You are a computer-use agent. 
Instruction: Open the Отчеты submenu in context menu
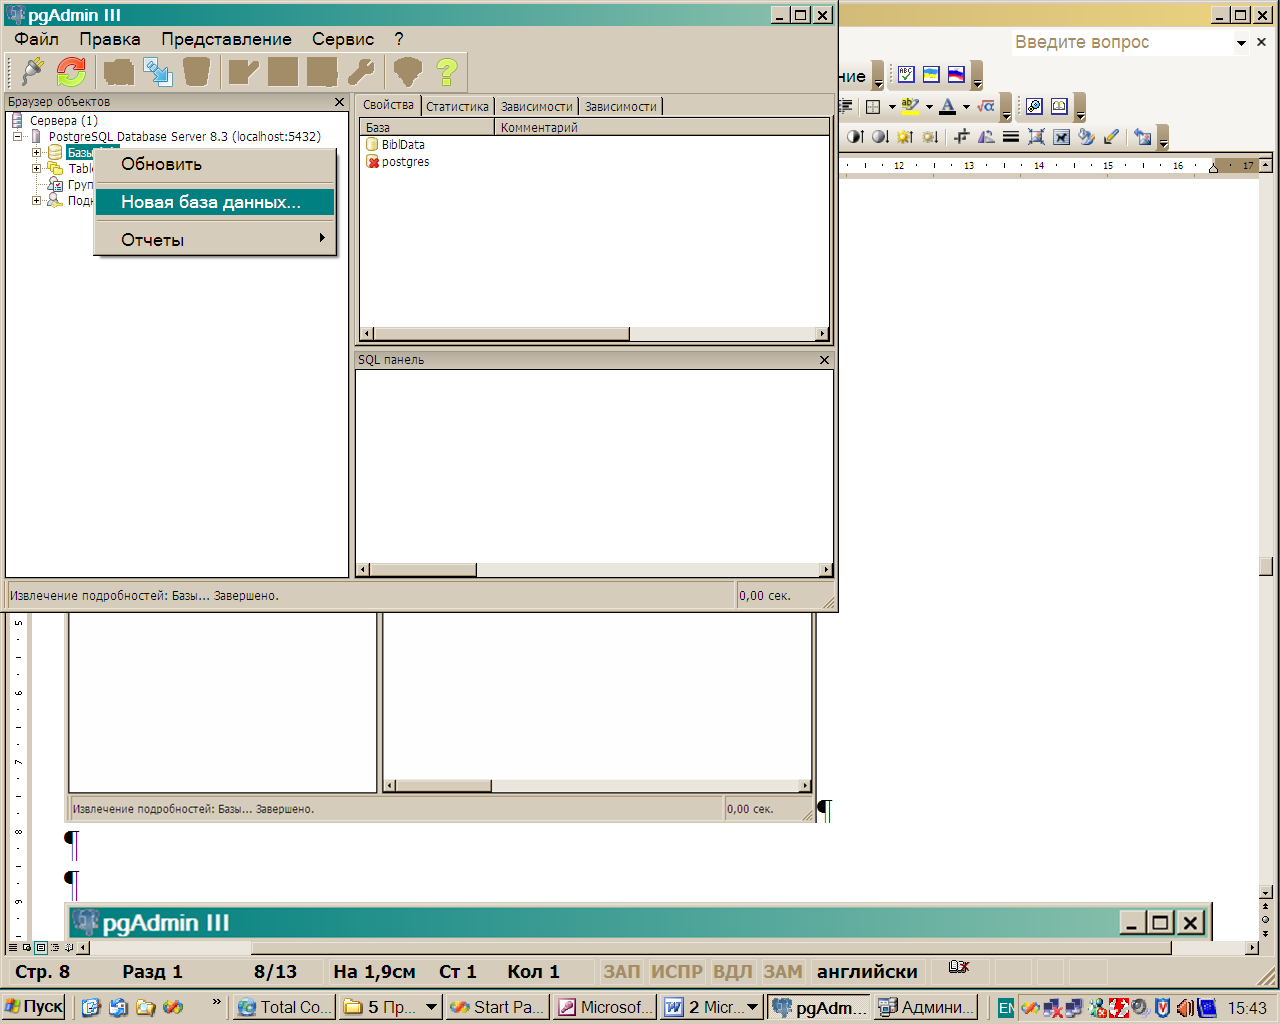point(215,239)
